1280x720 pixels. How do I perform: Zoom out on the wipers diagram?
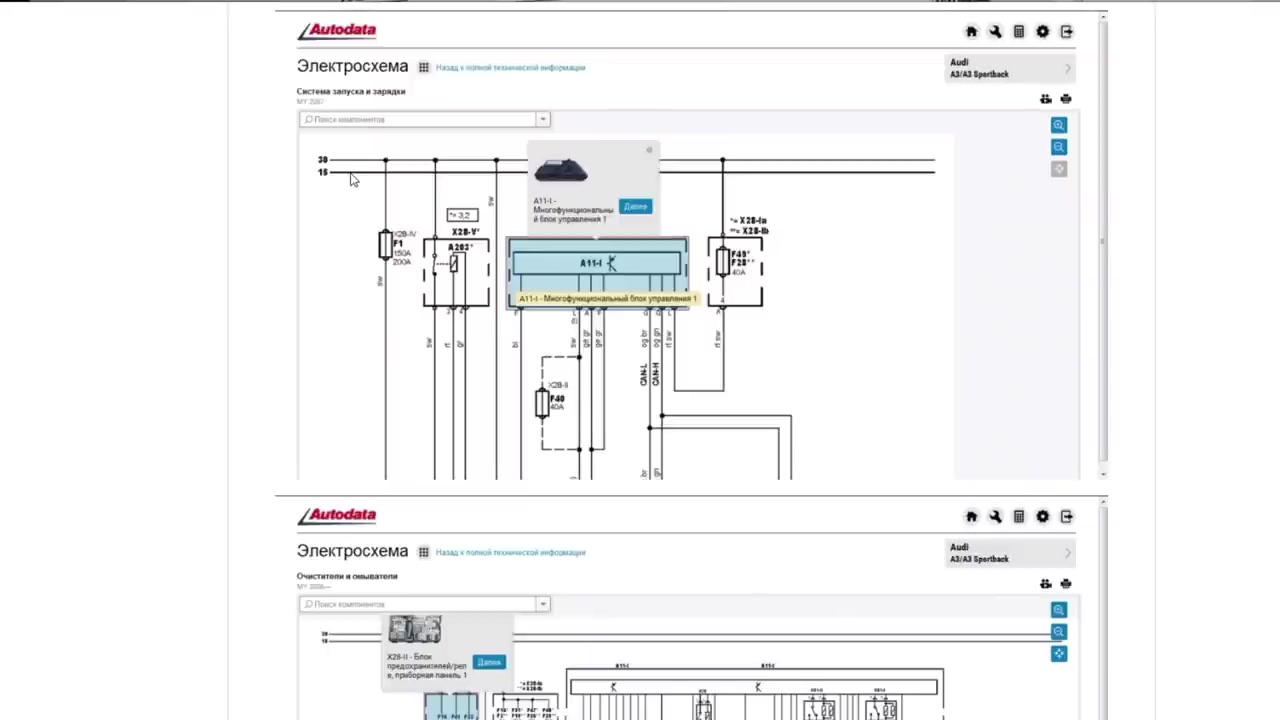tap(1059, 632)
